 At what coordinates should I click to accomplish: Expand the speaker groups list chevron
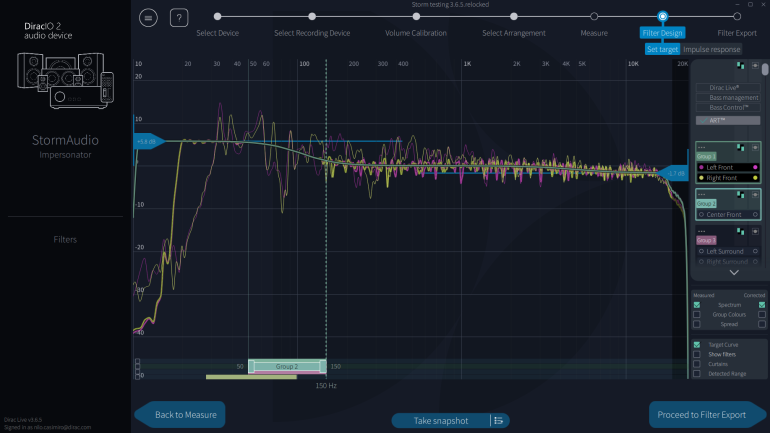(733, 272)
